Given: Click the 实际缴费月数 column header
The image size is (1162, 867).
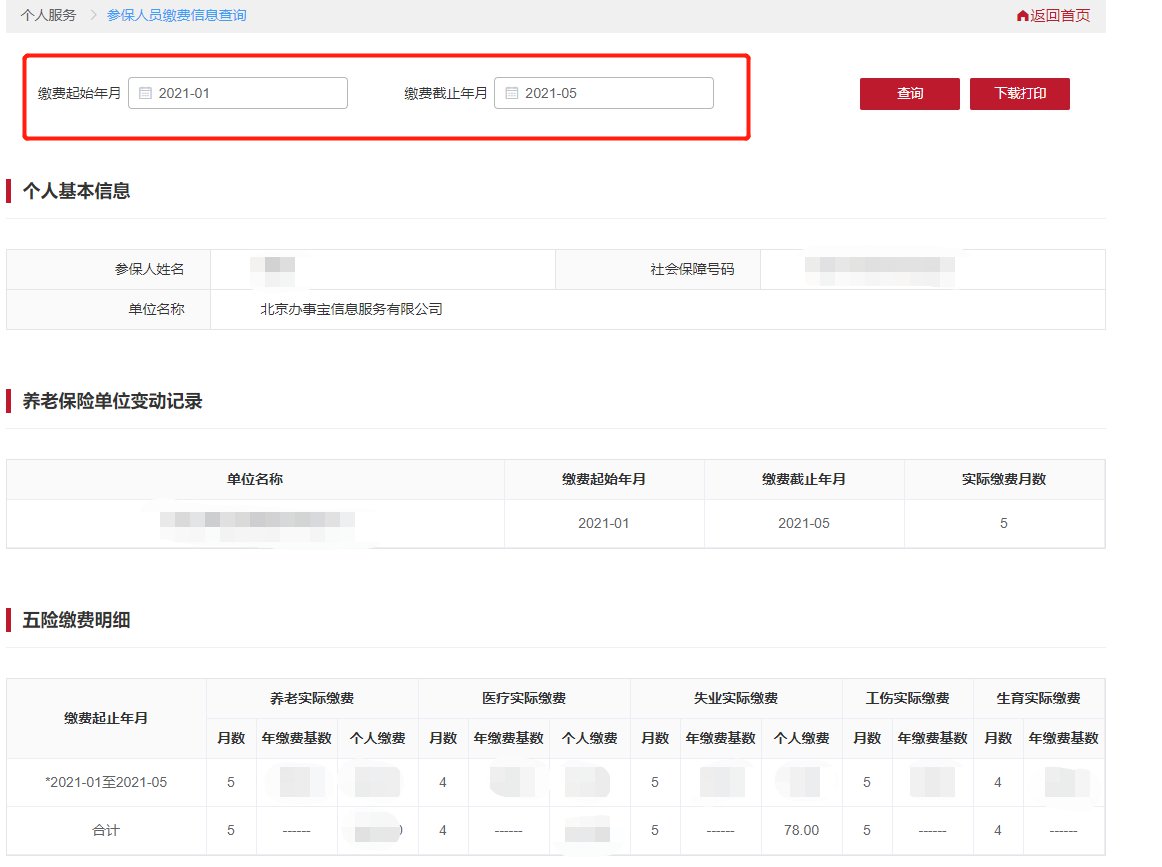Looking at the screenshot, I should pyautogui.click(x=1004, y=479).
